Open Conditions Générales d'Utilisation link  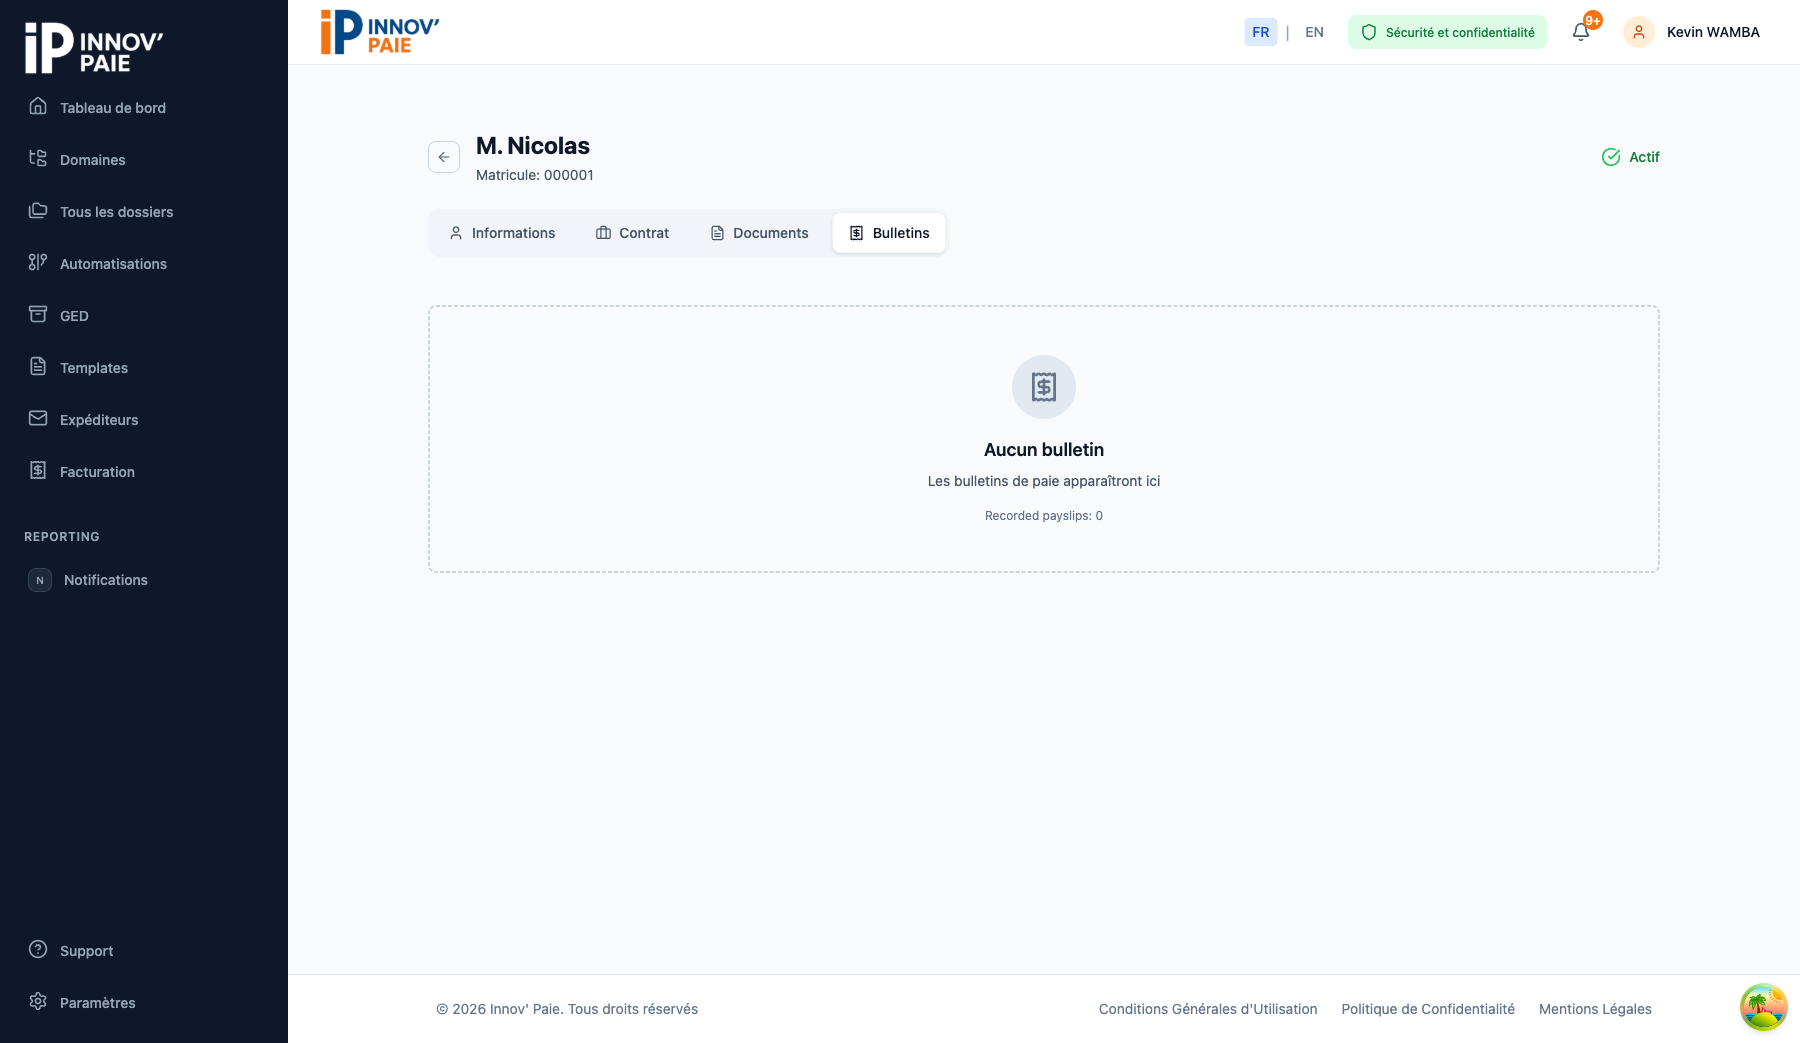[x=1207, y=1009]
